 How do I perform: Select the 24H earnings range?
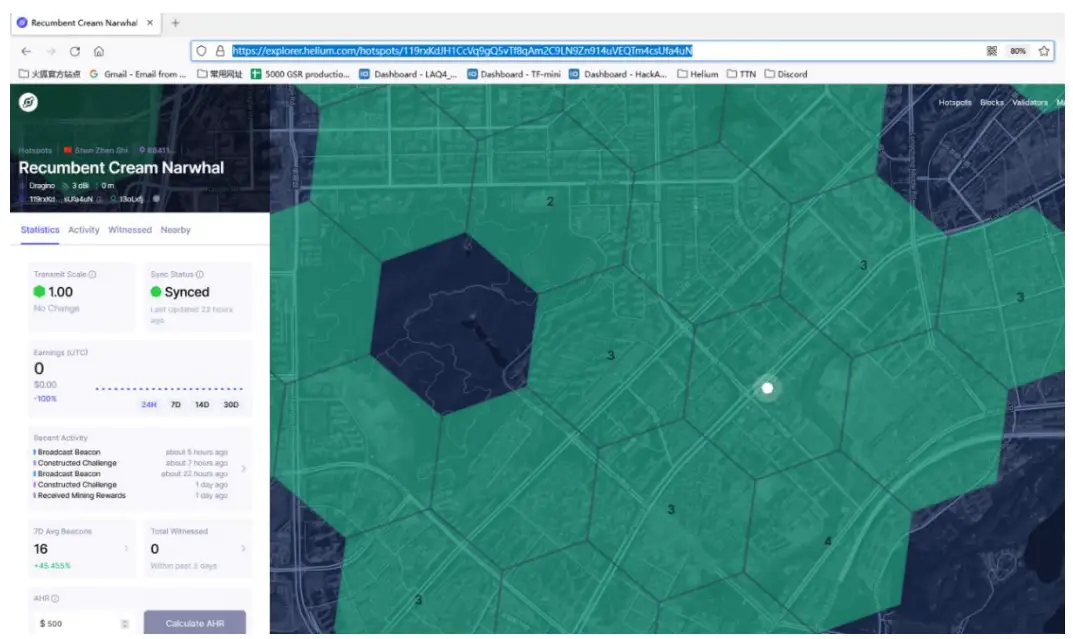[x=148, y=405]
